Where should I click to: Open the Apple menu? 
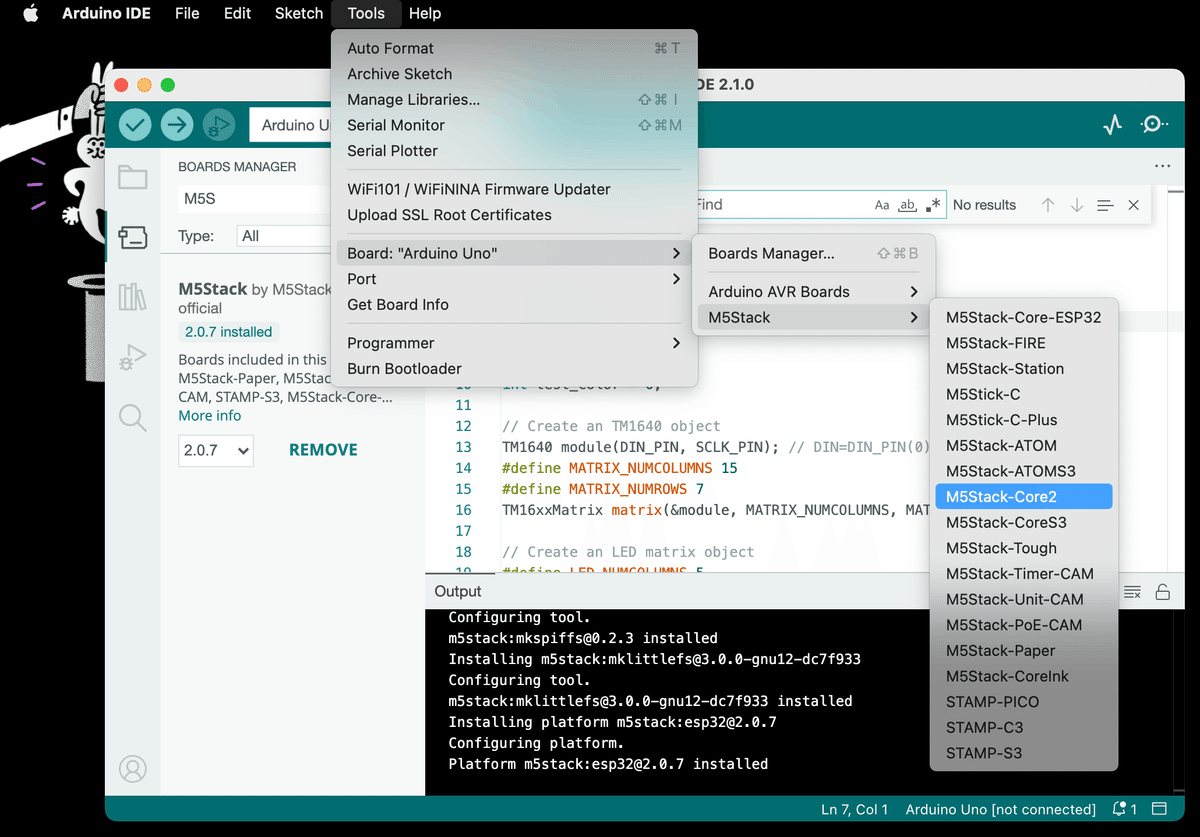click(x=30, y=14)
